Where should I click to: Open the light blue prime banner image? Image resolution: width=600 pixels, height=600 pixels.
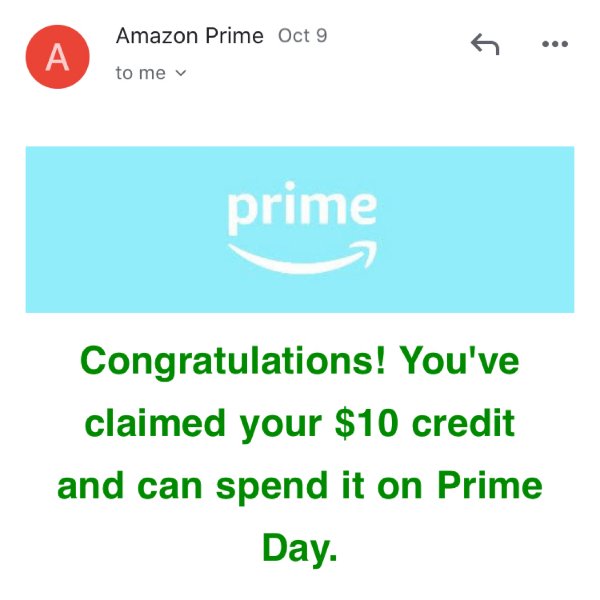(x=300, y=229)
